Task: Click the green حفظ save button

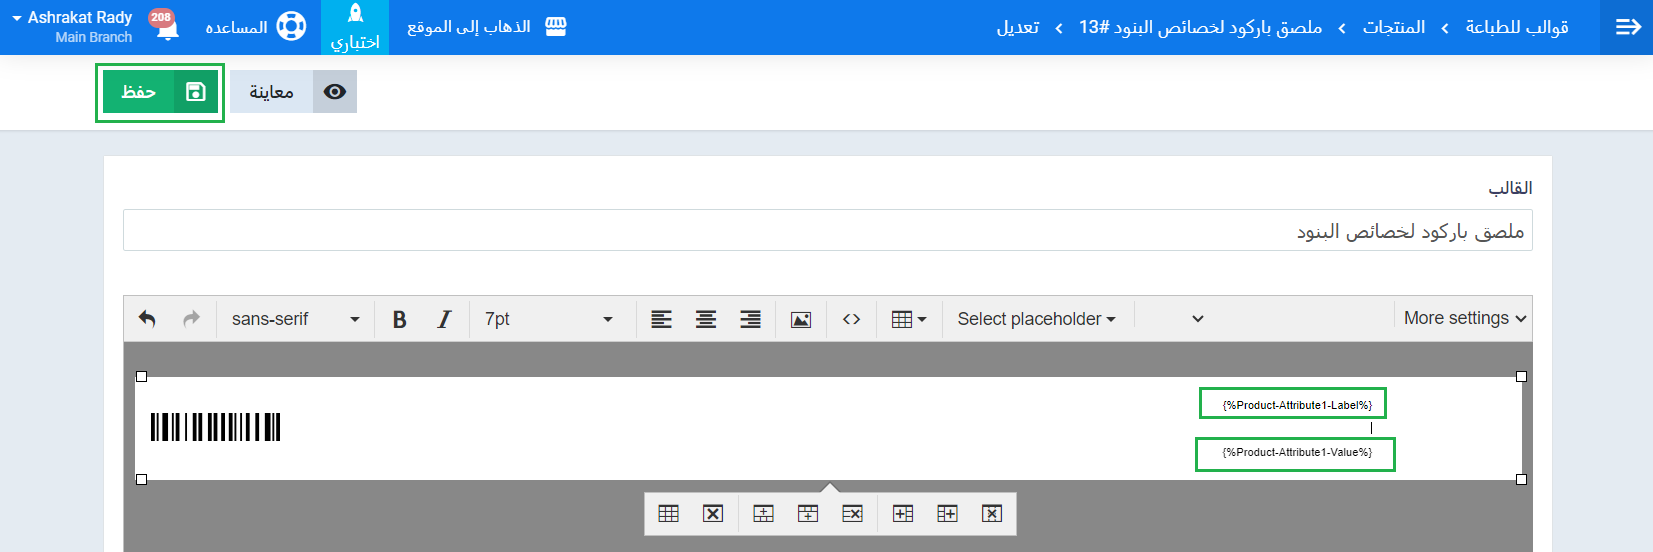Action: tap(160, 92)
